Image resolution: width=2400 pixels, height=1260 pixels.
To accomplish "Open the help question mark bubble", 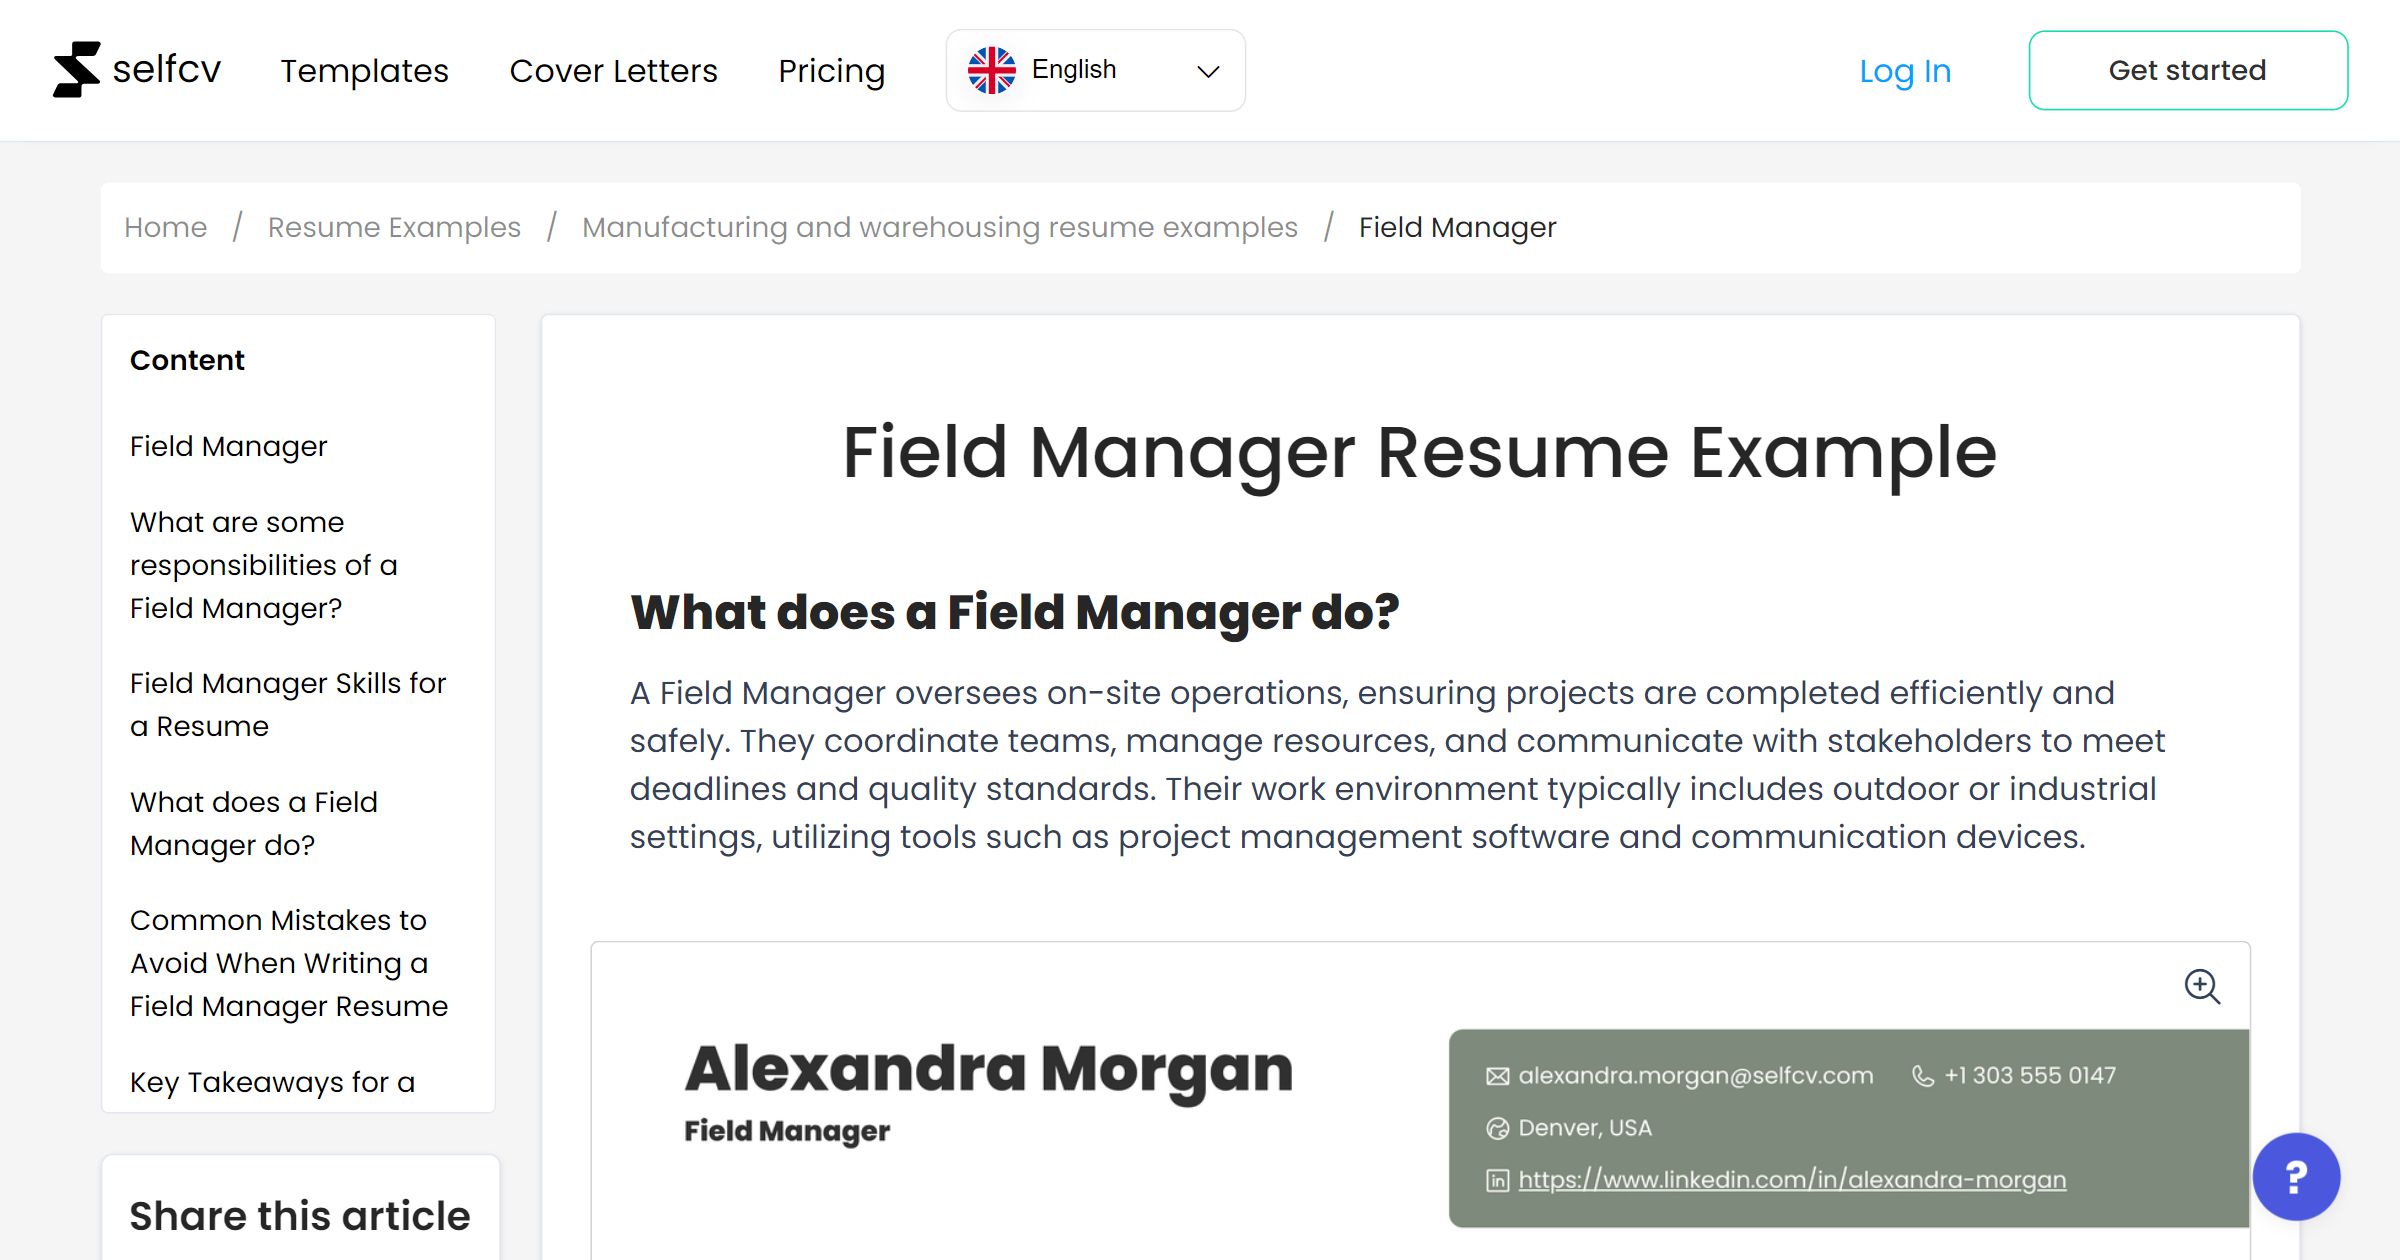I will pyautogui.click(x=2295, y=1176).
